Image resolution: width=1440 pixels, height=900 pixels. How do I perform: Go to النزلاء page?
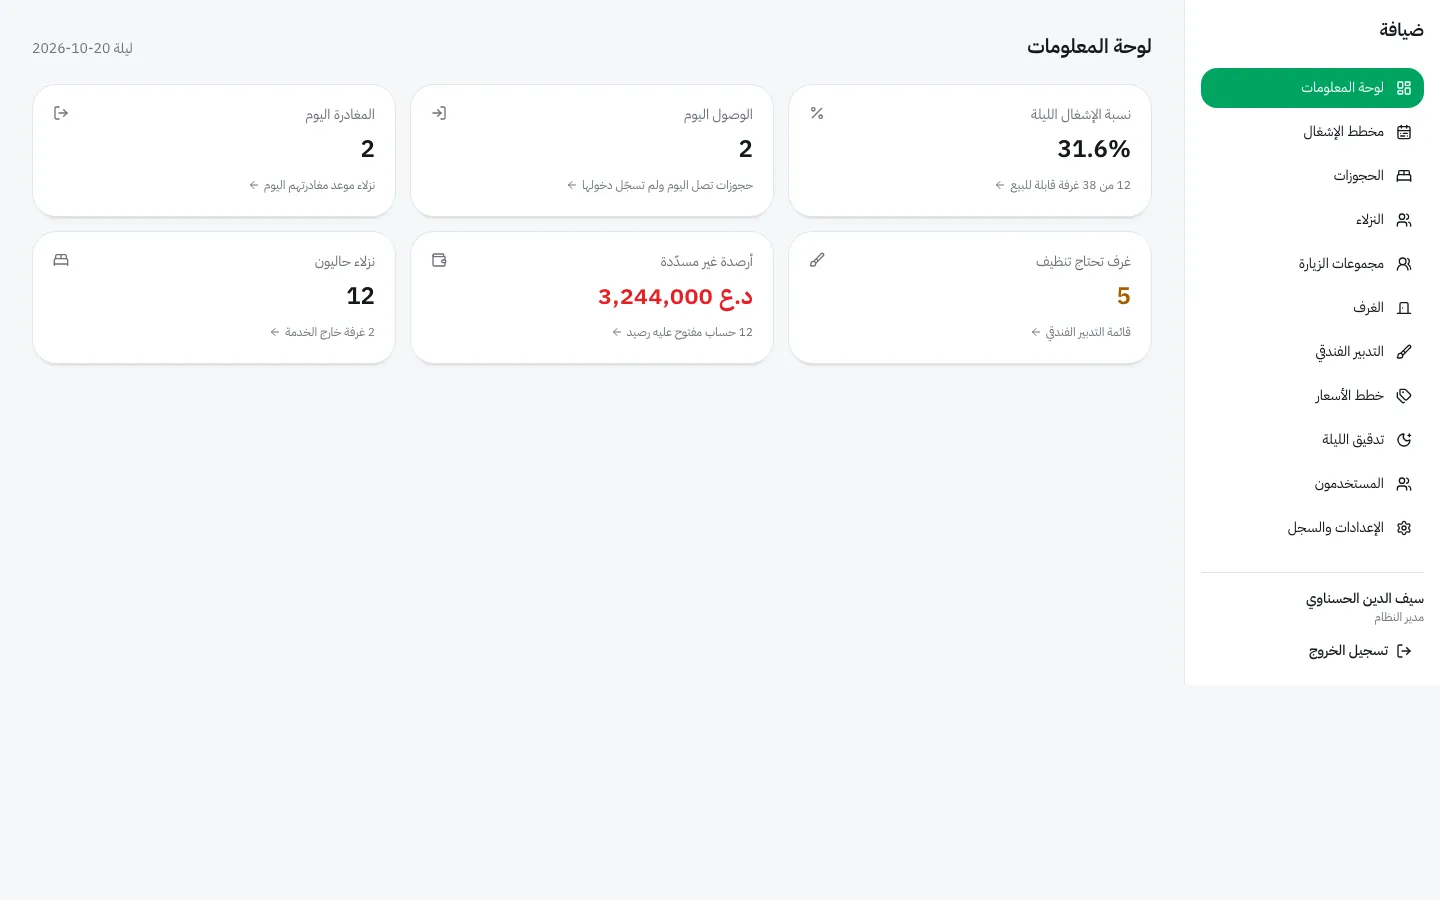click(x=1312, y=220)
